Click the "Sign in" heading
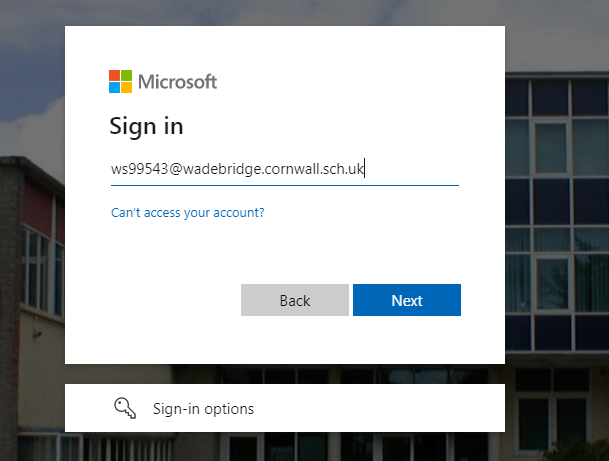The height and width of the screenshot is (461, 609). [146, 127]
